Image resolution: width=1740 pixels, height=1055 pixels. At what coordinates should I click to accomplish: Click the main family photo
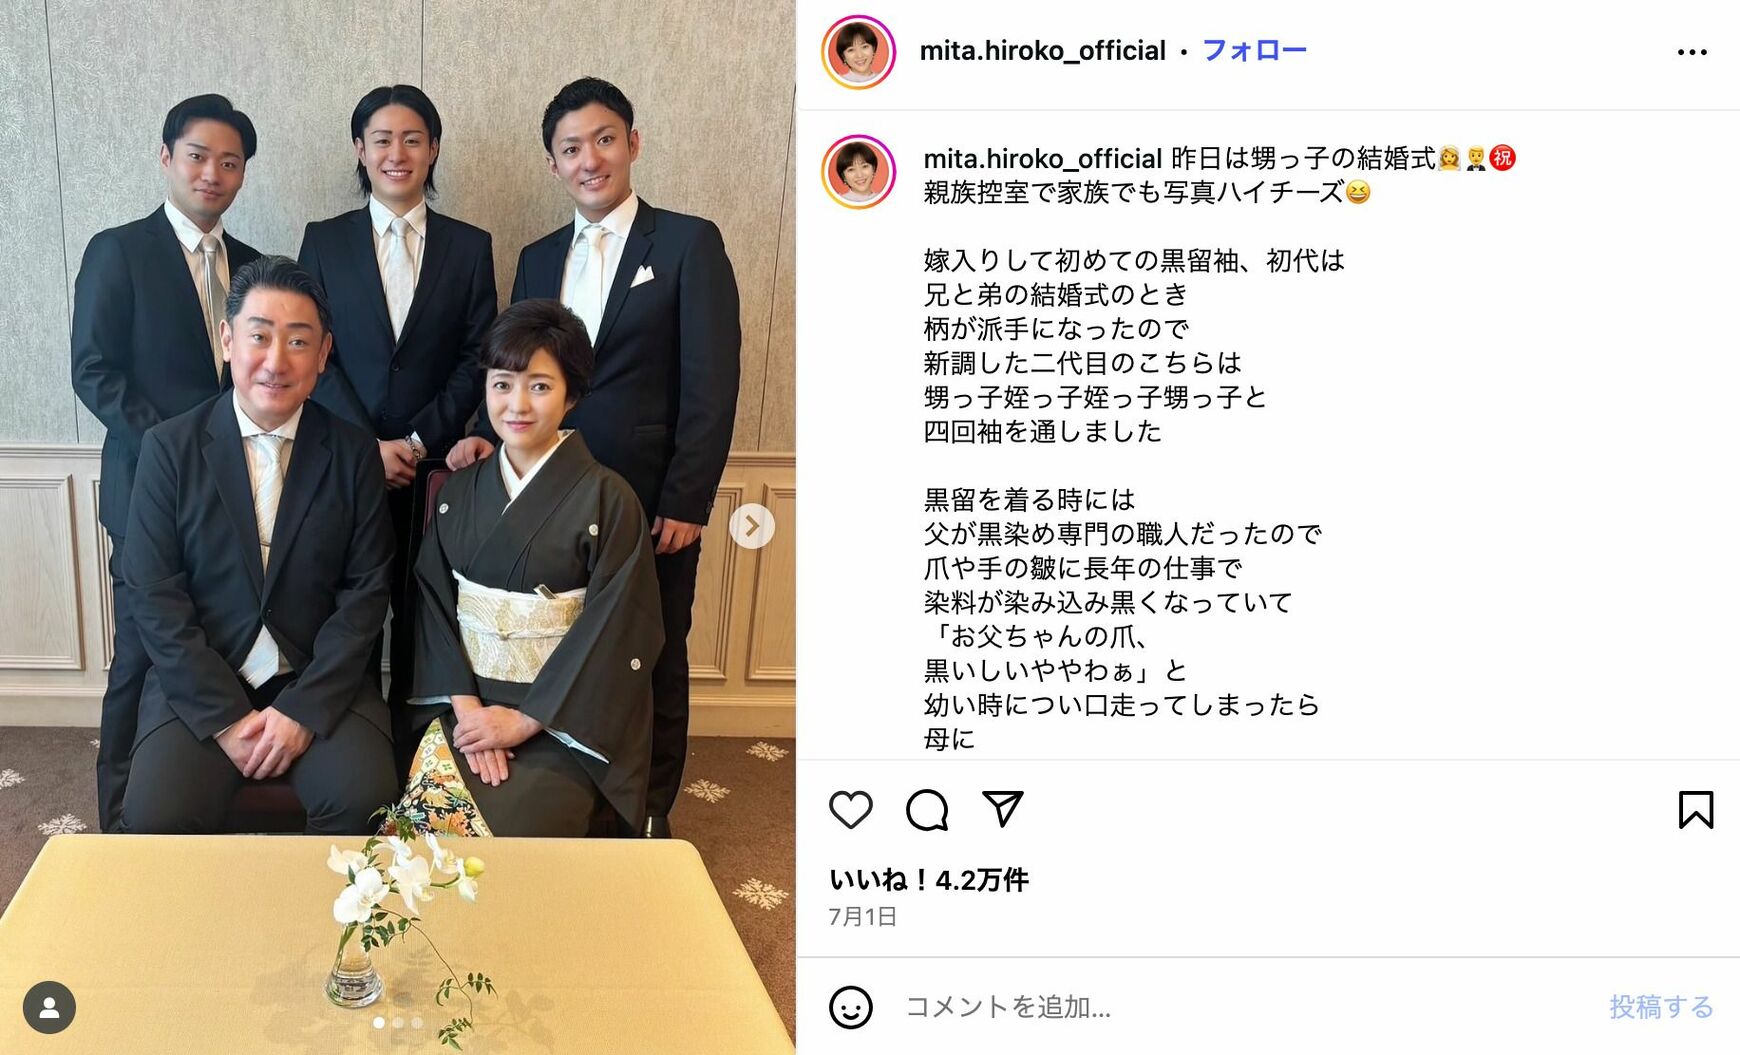[398, 527]
